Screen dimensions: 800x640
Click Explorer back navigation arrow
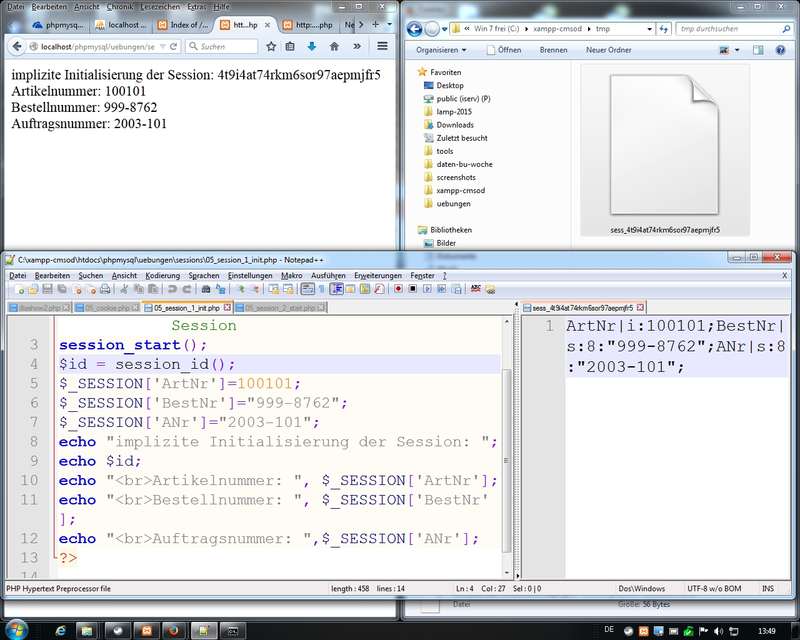pyautogui.click(x=415, y=28)
